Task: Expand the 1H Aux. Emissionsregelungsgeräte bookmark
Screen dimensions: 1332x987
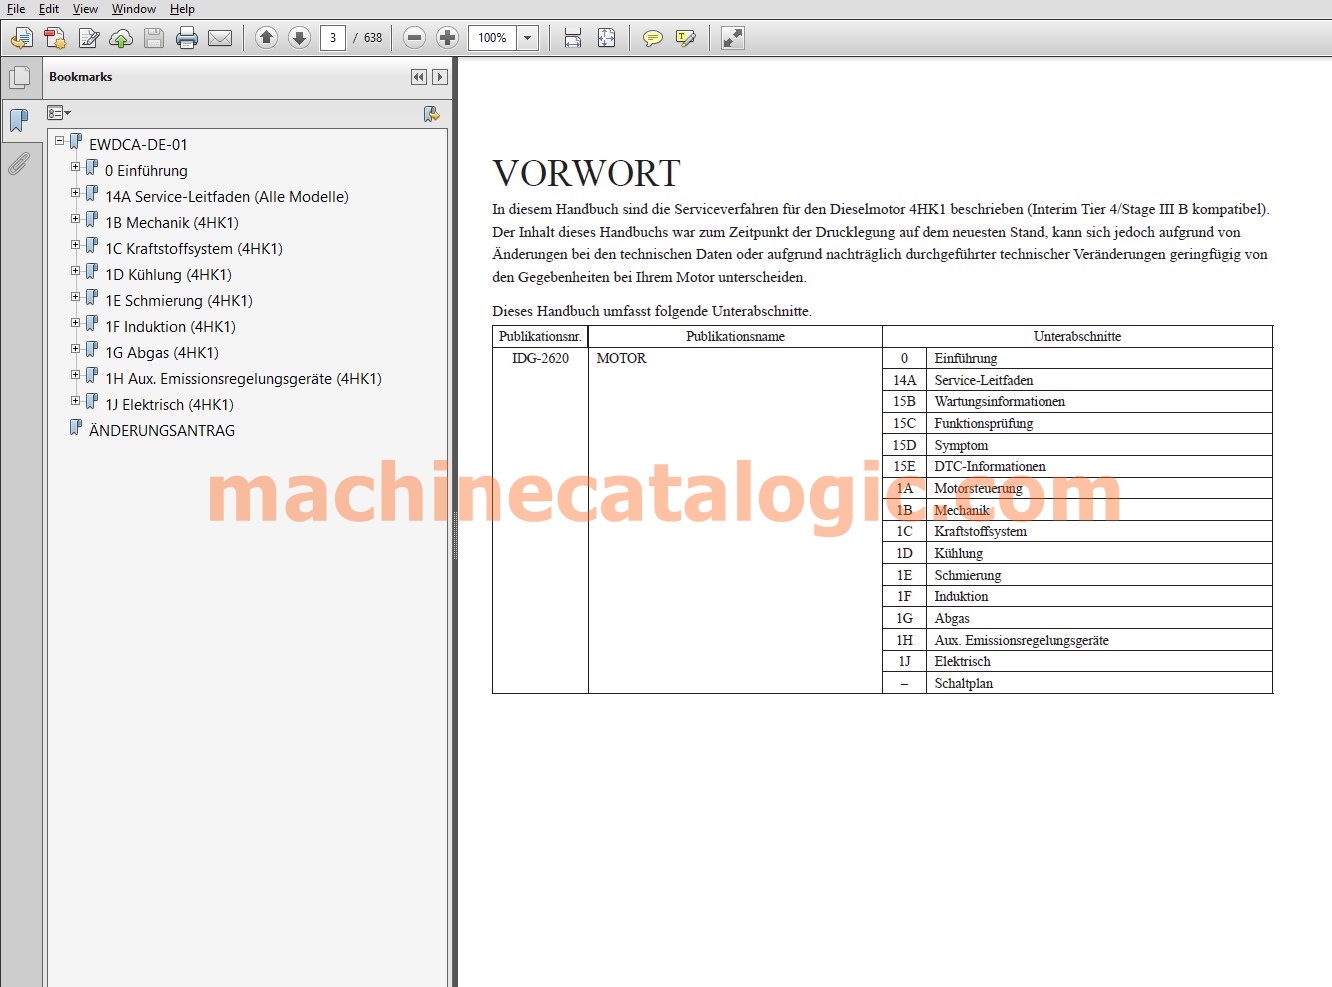Action: tap(76, 375)
